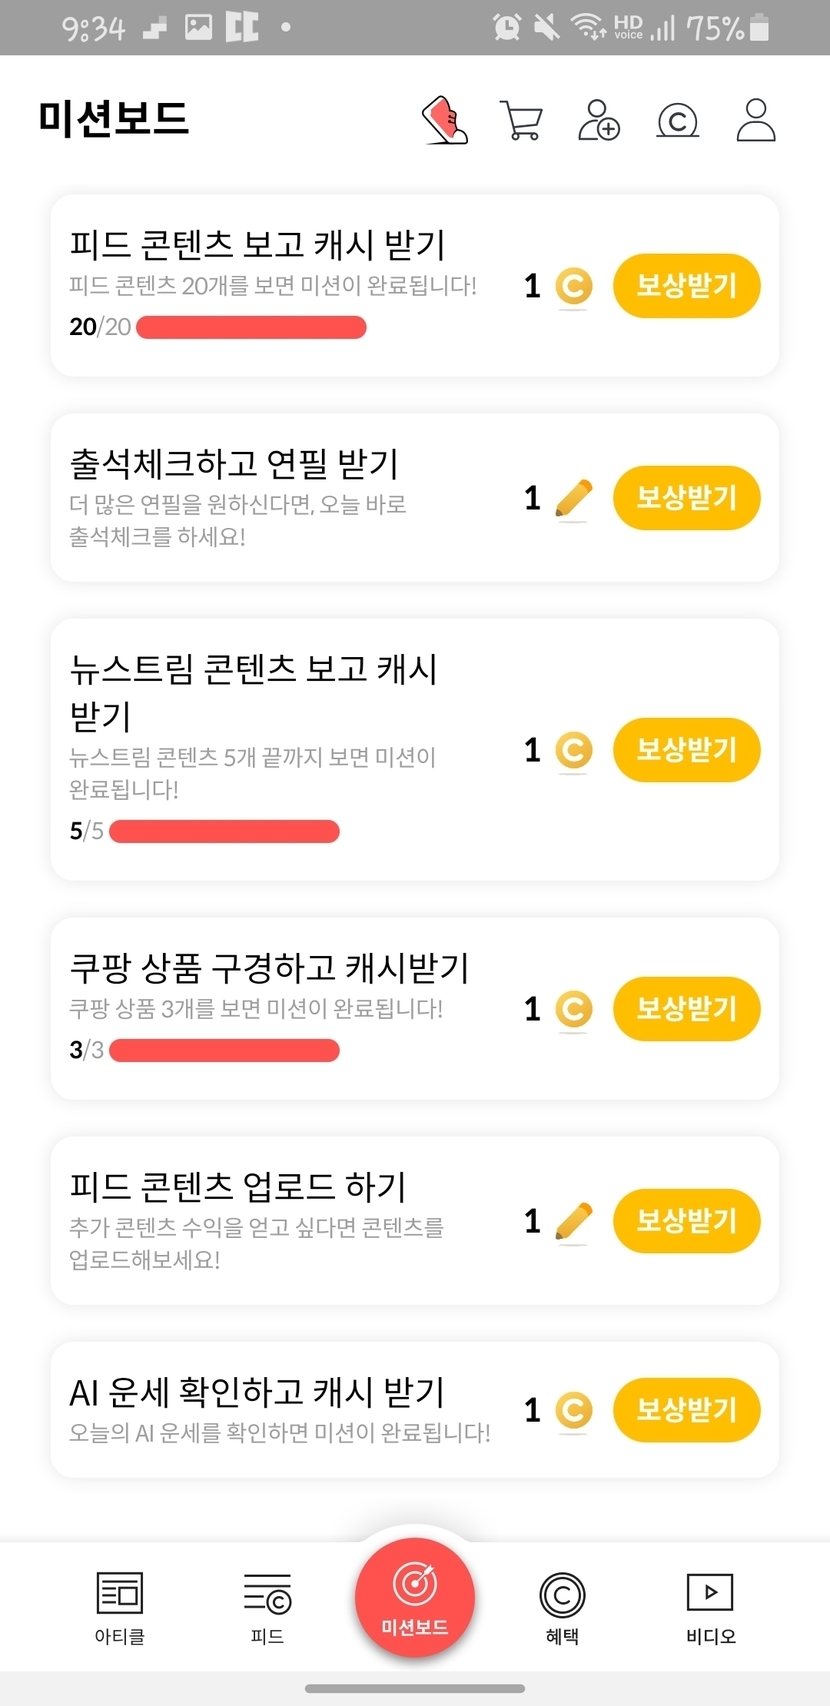Tap the pencil icon in 업로드 하기 mission

[x=573, y=1221]
